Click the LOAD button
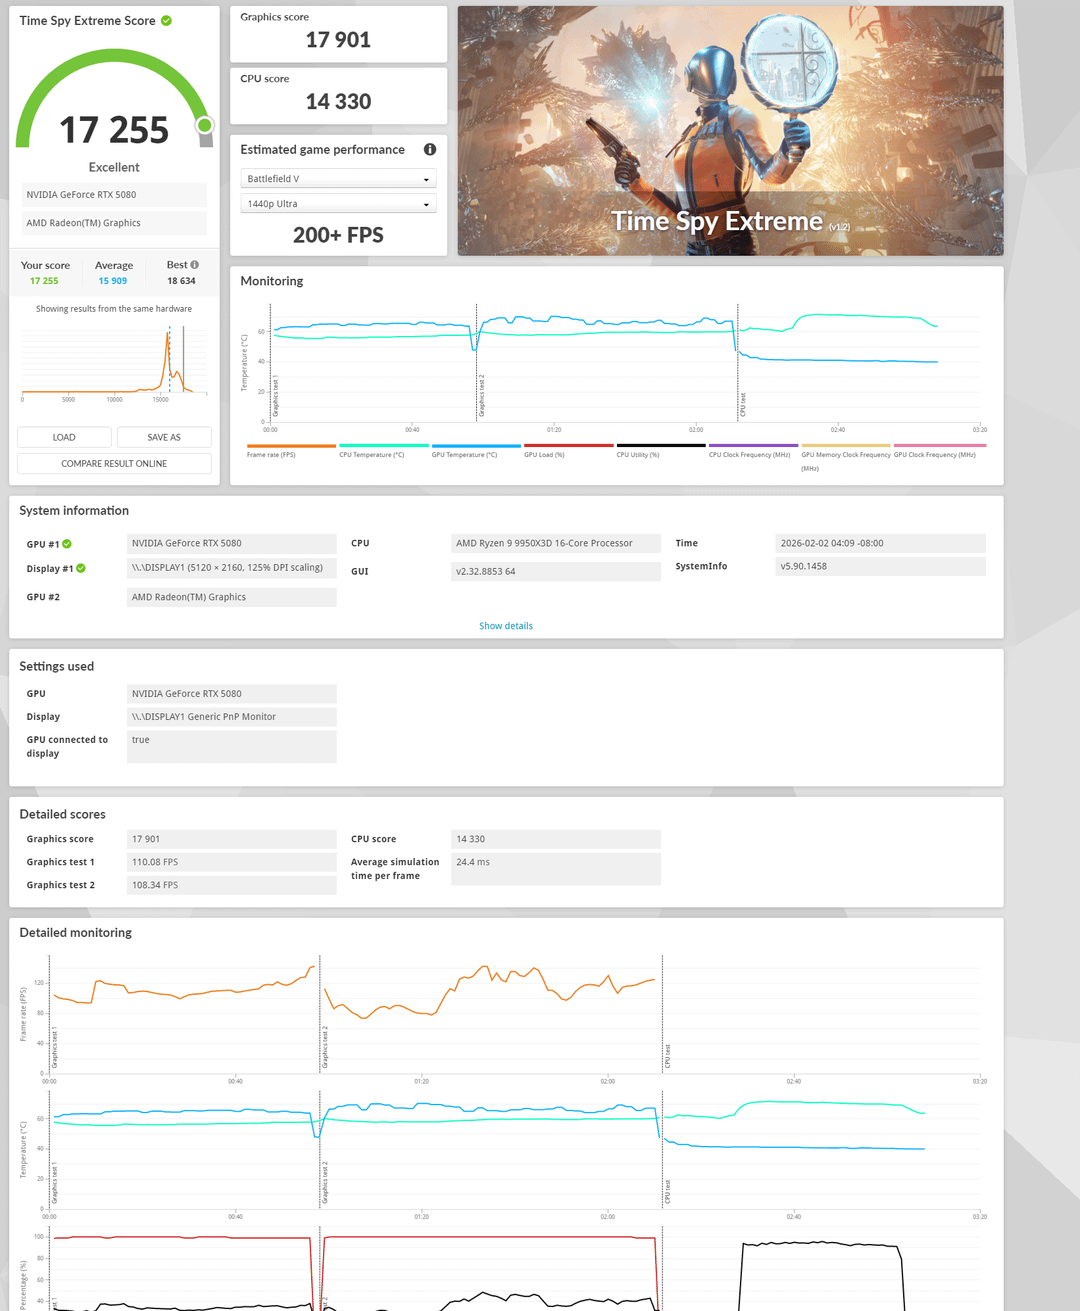1080x1311 pixels. [x=64, y=437]
